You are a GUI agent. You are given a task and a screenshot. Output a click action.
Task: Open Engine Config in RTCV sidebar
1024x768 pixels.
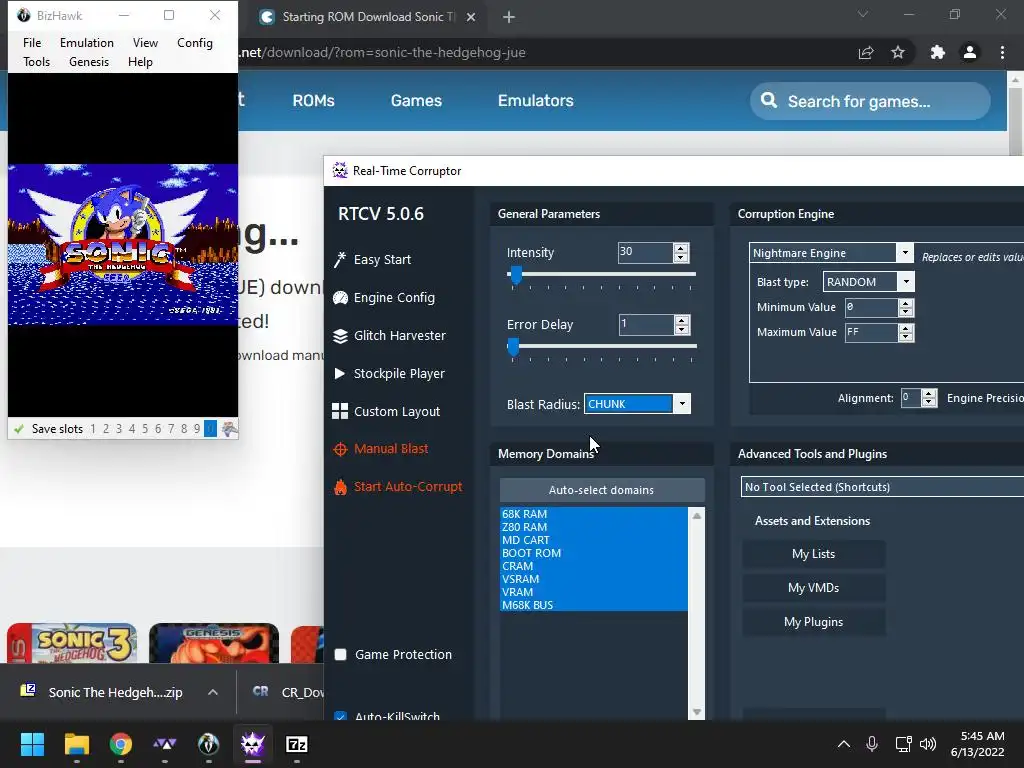point(384,297)
